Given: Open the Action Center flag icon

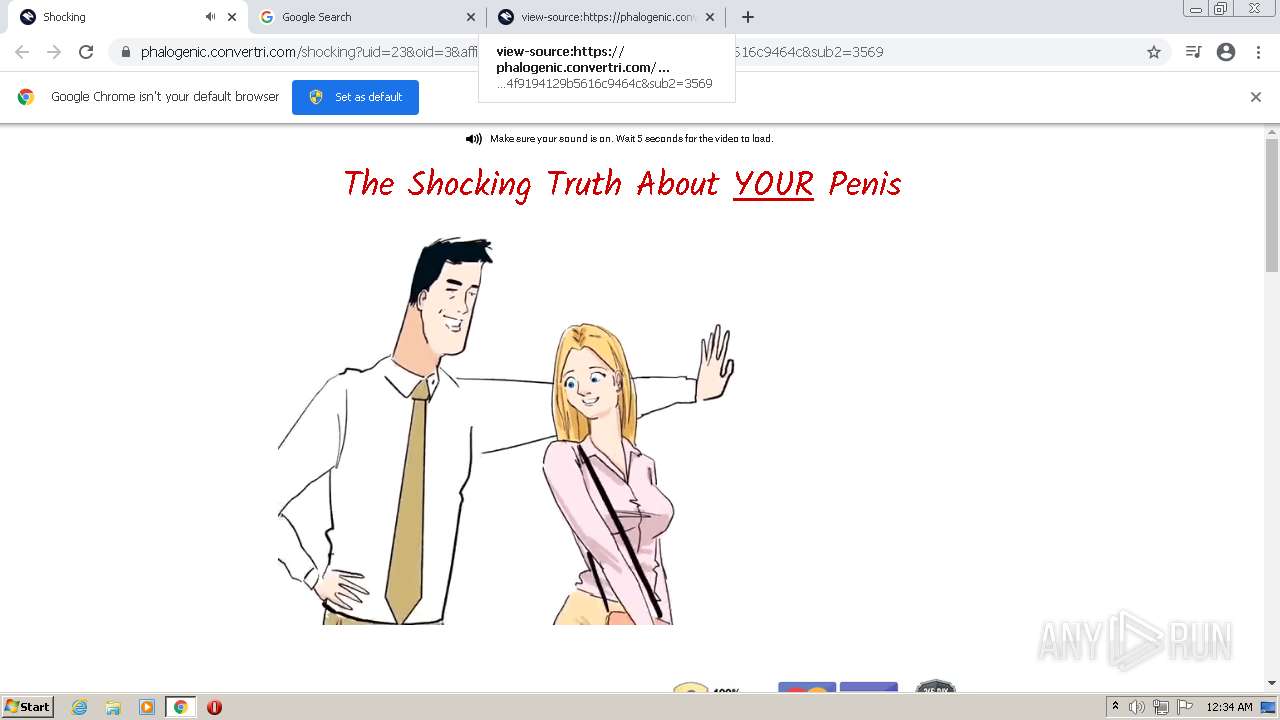Looking at the screenshot, I should pyautogui.click(x=1185, y=707).
